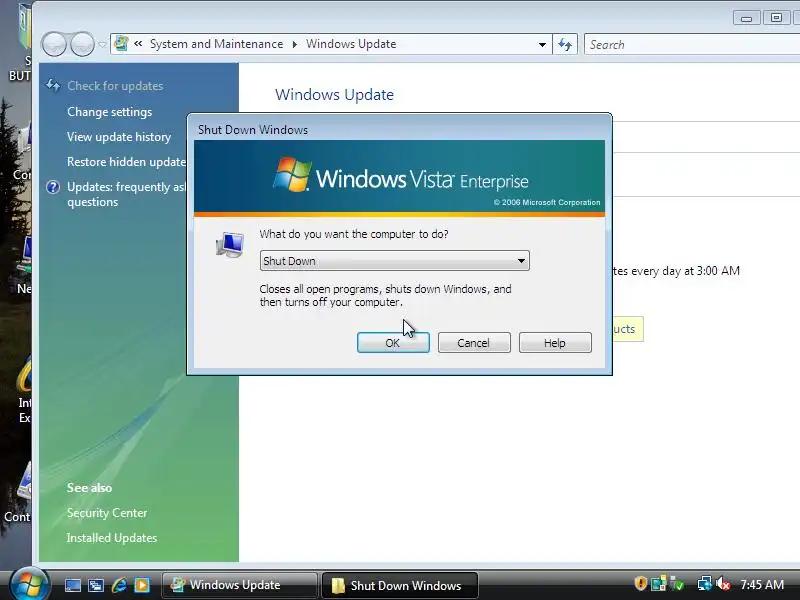Expand the breadcrumb arrow after System and Maintenance

[295, 44]
